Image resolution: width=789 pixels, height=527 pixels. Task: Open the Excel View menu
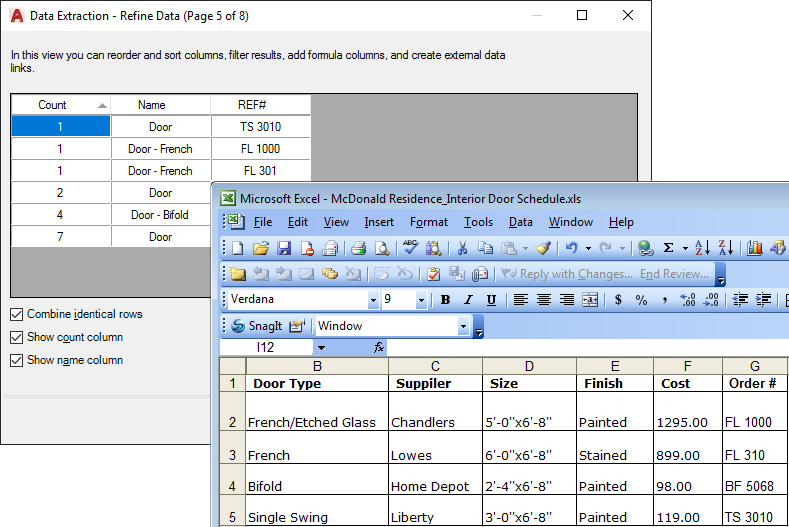click(336, 222)
